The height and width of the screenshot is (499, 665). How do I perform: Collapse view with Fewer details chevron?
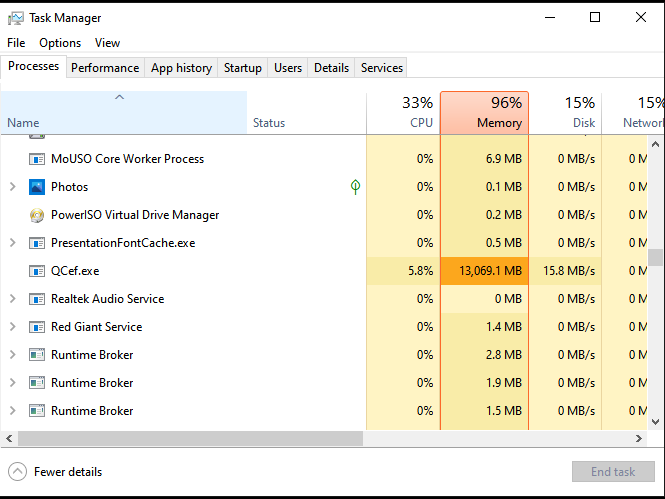click(17, 472)
